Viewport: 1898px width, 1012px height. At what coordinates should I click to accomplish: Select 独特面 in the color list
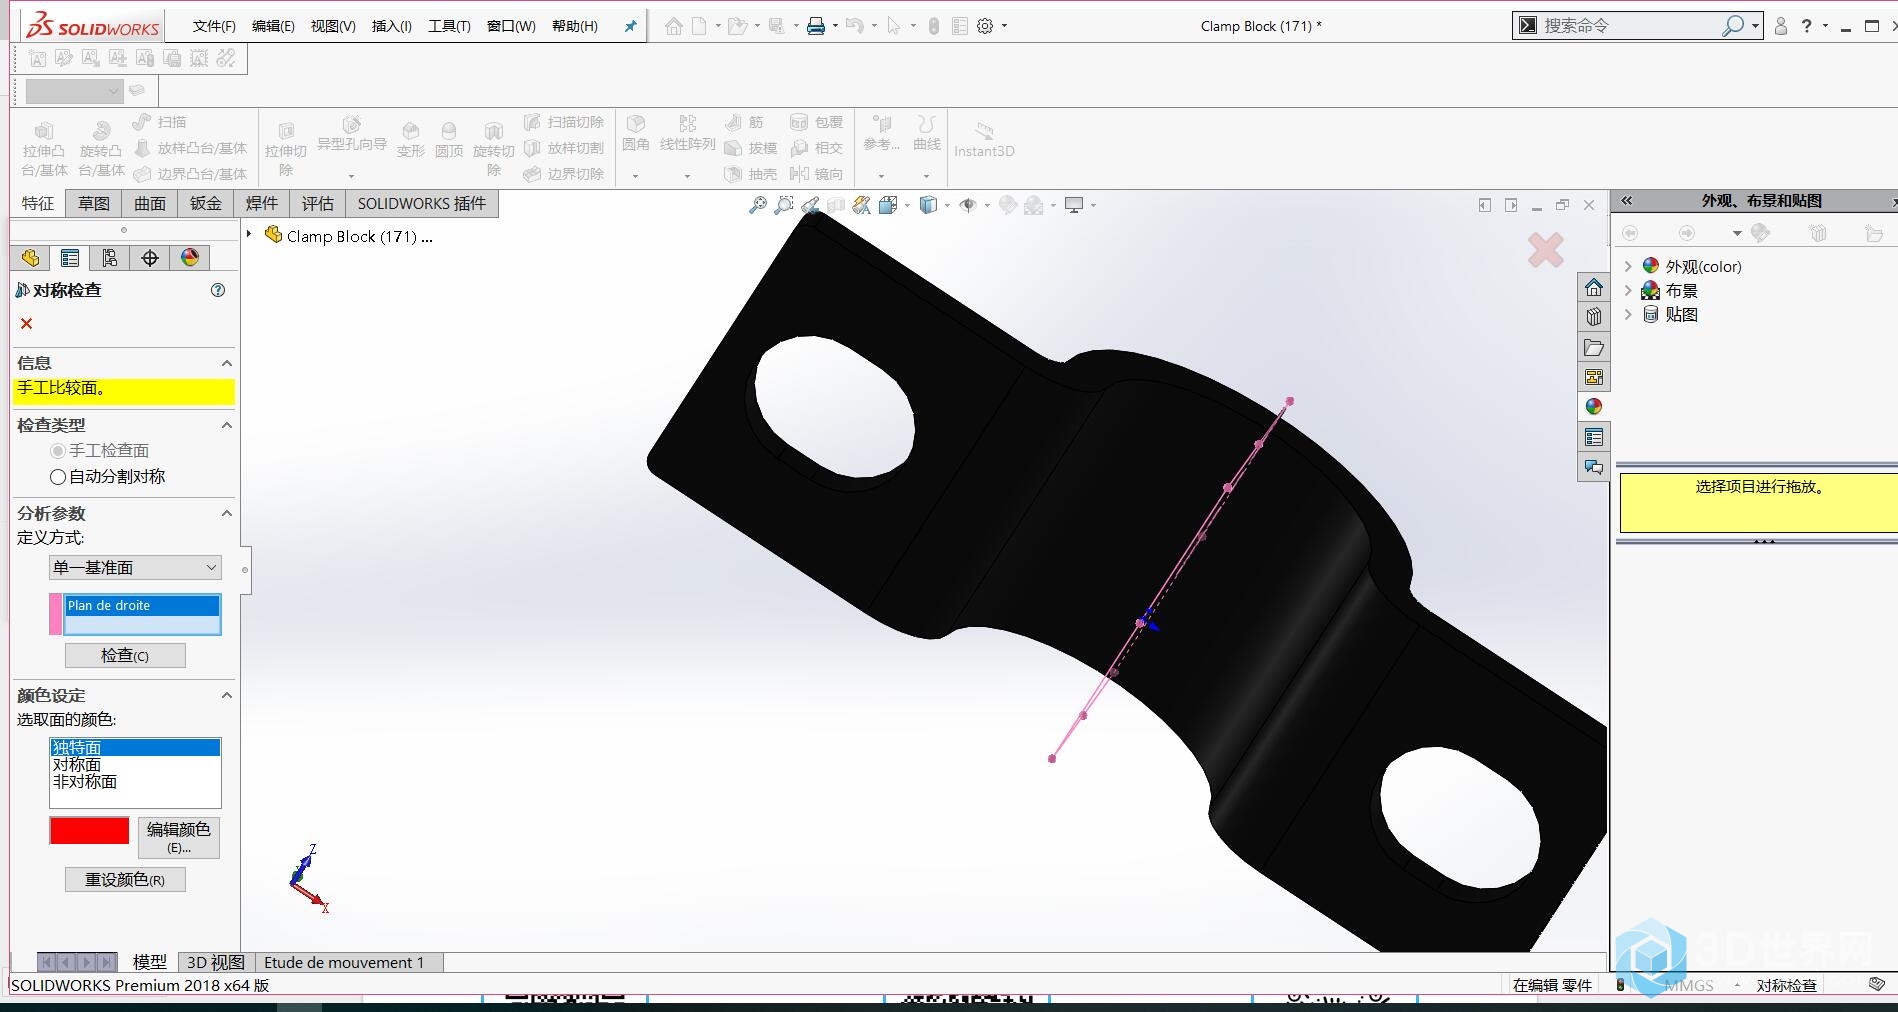coord(135,748)
